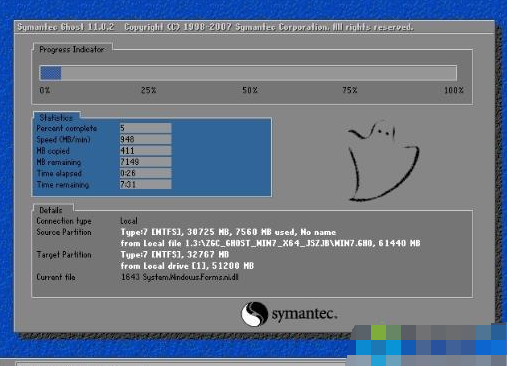Click the Symantec Ghost 11.0.2 title bar
Viewport: 507px width, 366px height.
point(254,27)
